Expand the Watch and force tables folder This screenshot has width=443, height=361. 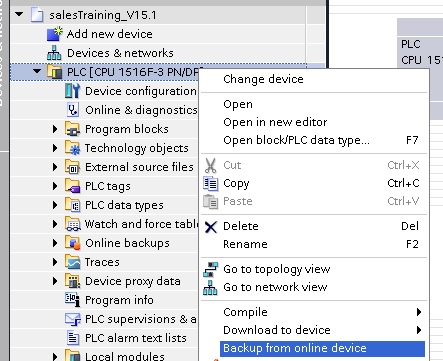point(55,224)
